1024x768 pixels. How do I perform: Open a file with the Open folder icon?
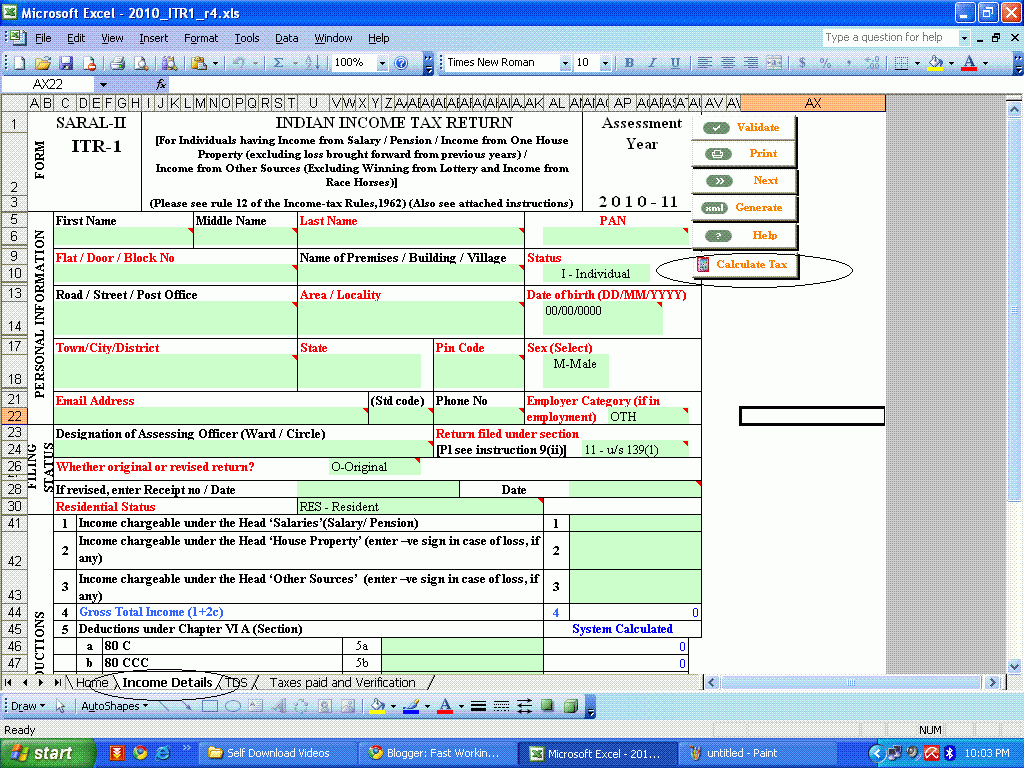(x=43, y=63)
